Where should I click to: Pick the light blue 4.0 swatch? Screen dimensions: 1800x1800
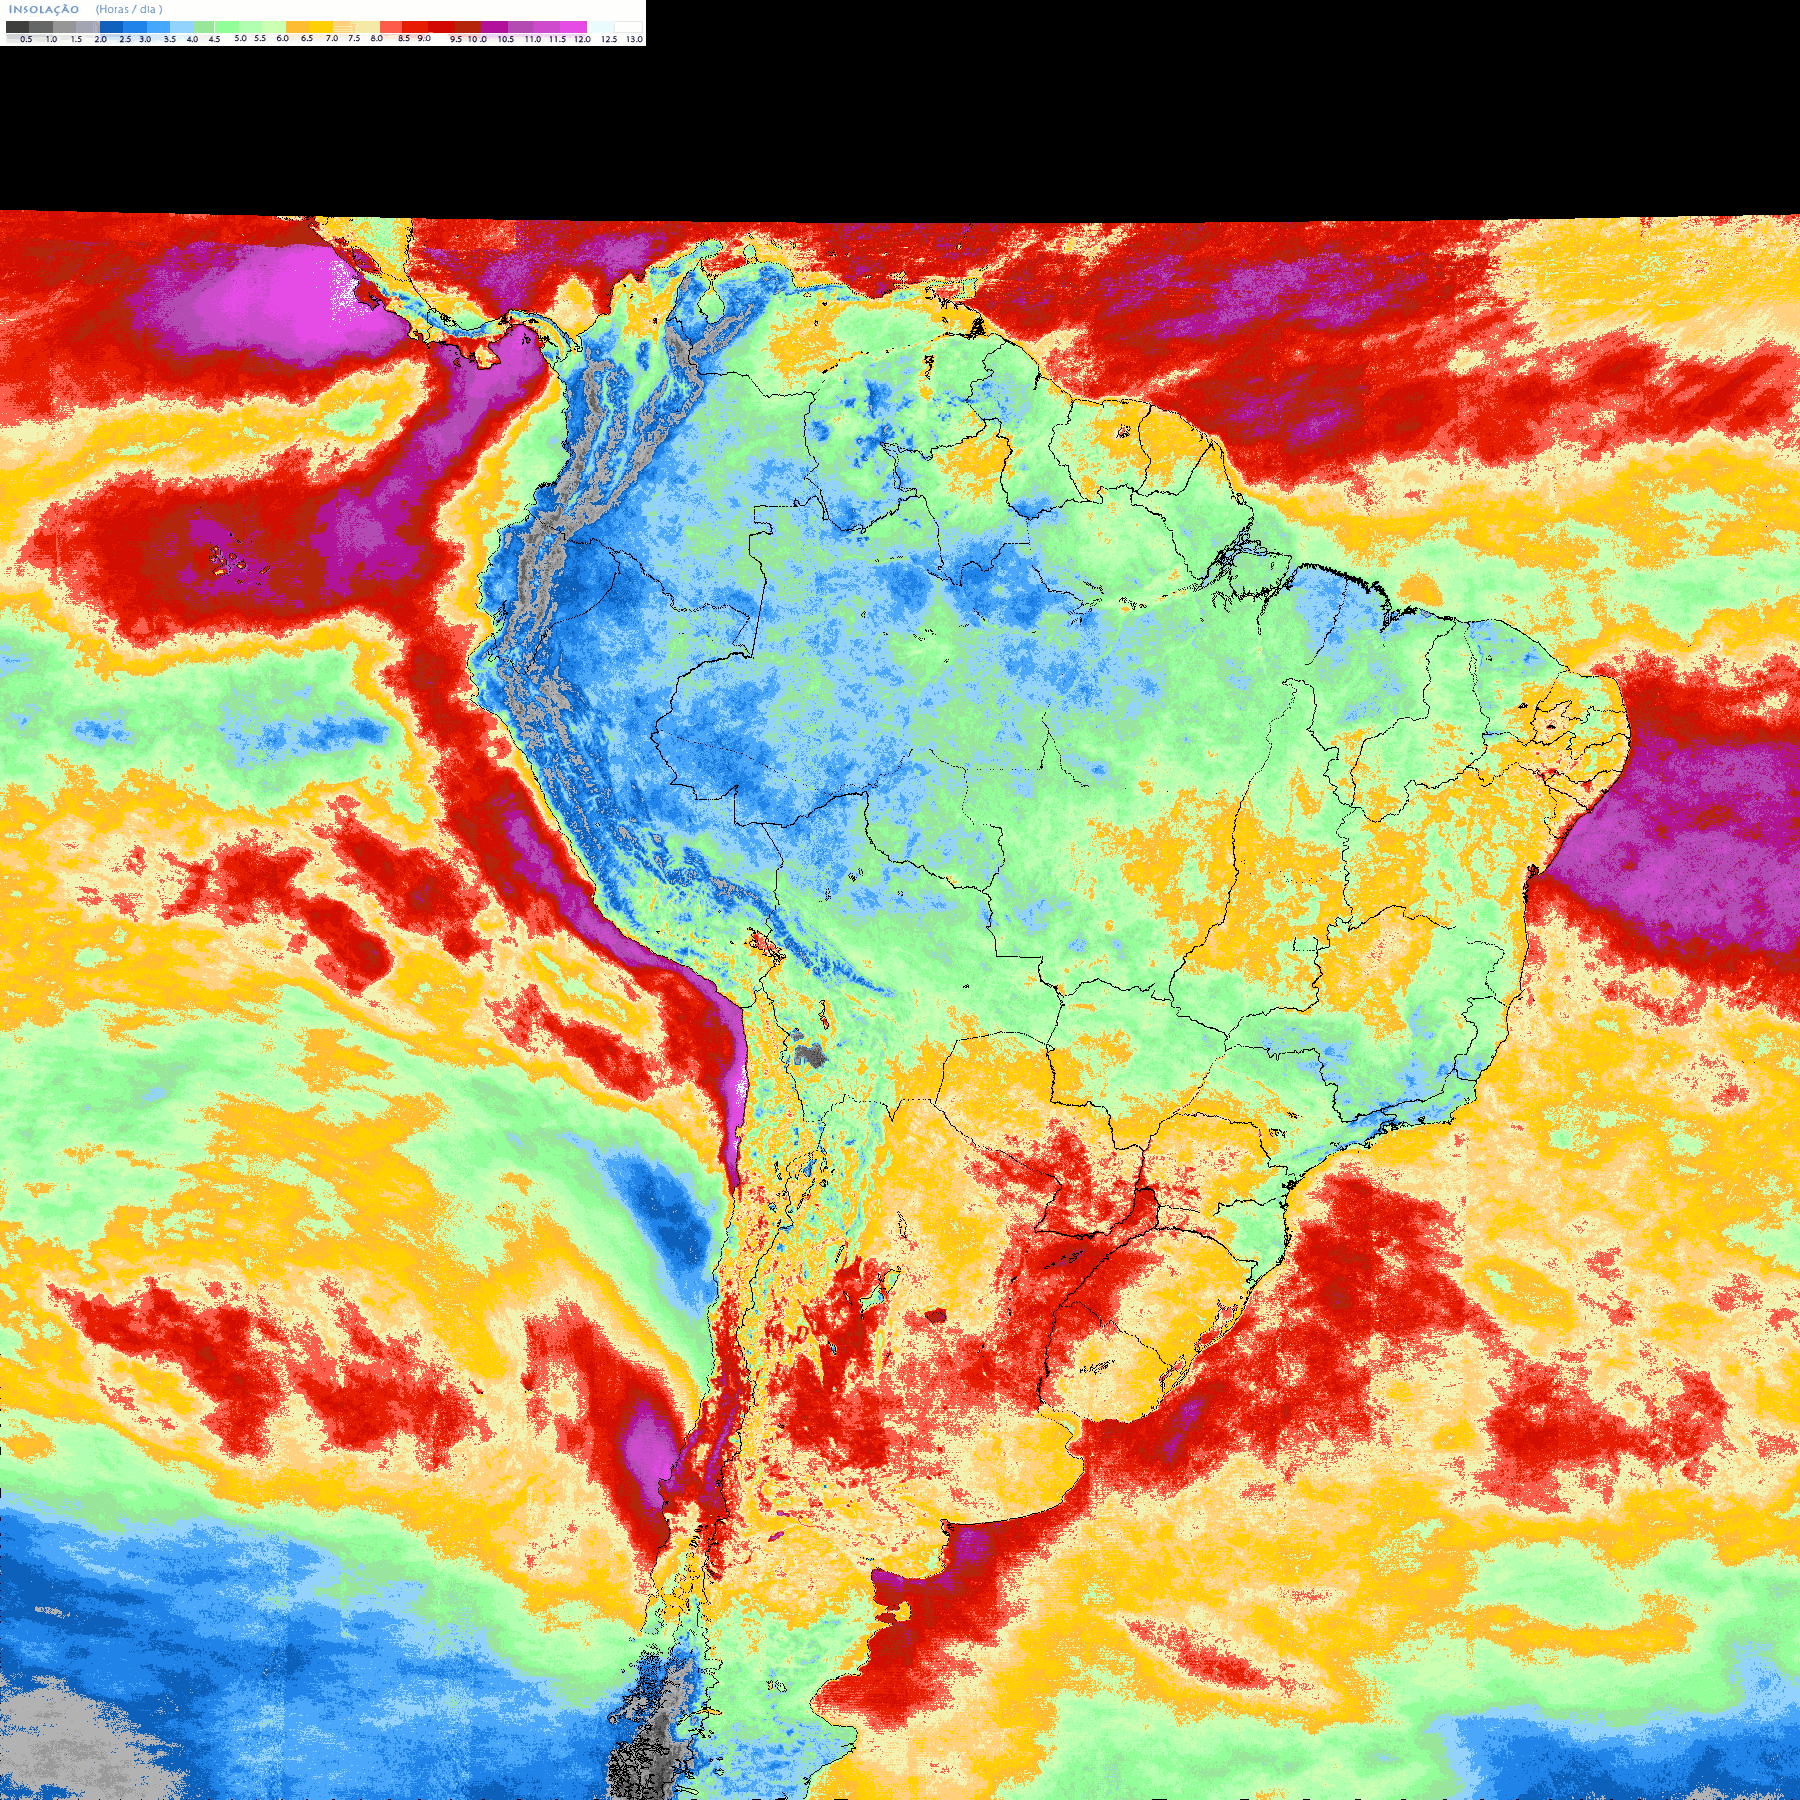point(182,27)
